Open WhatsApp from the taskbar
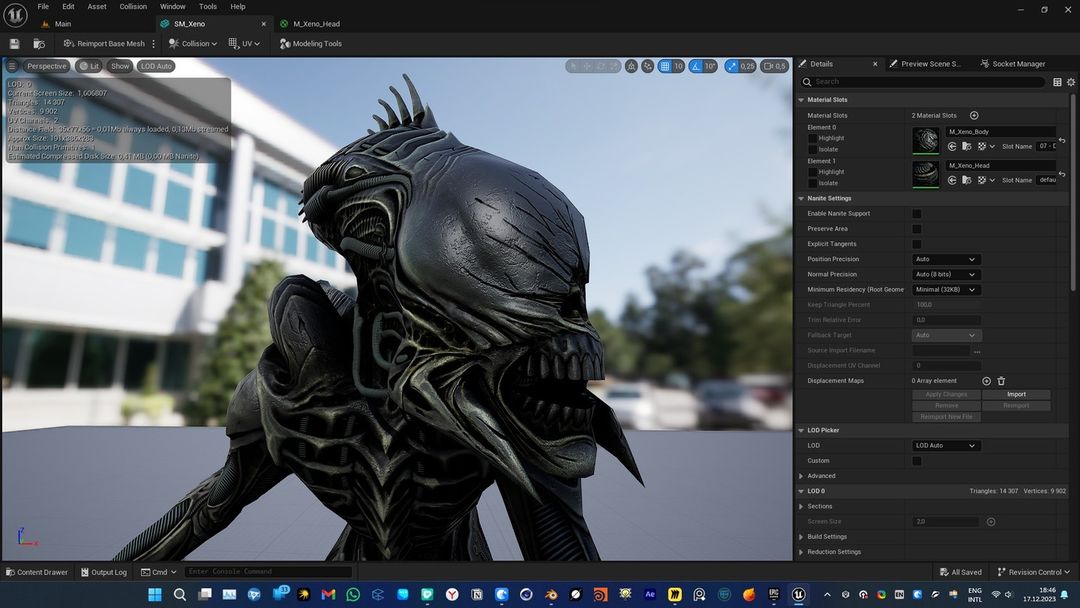 pos(353,594)
